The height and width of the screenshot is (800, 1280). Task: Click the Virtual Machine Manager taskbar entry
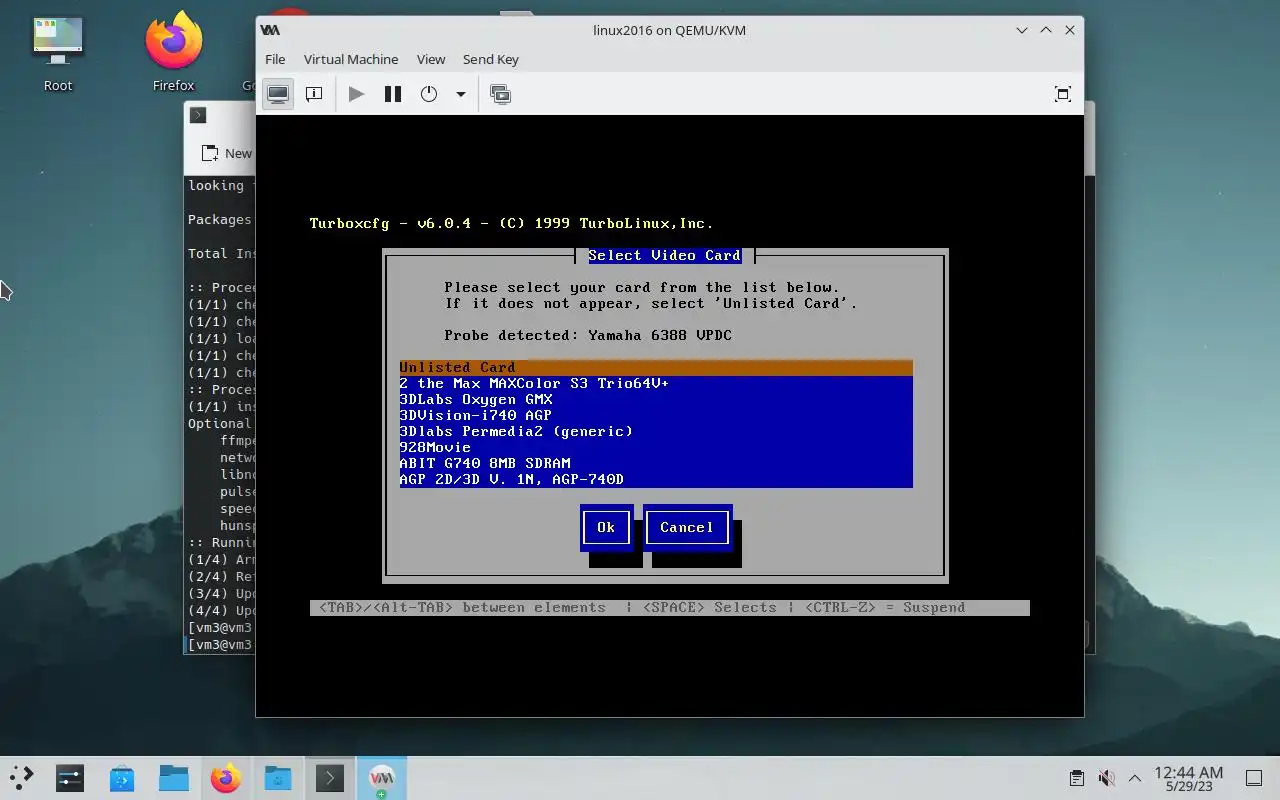coord(382,778)
